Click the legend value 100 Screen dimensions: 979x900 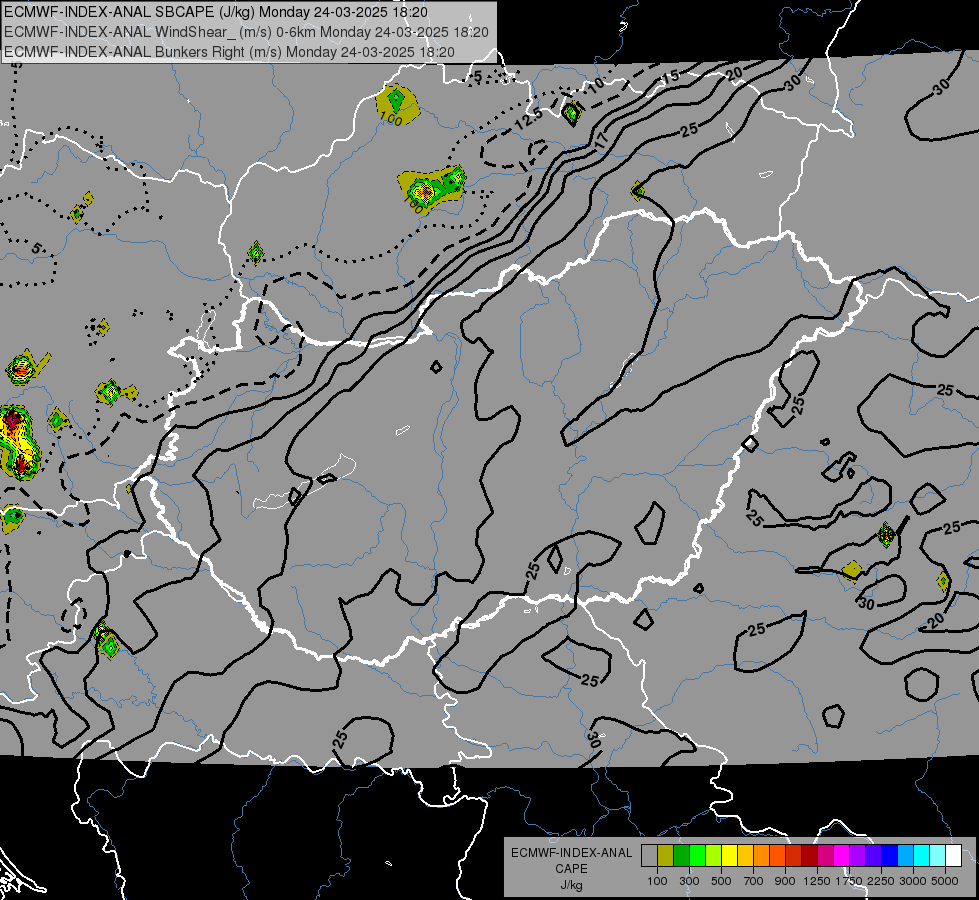(x=657, y=881)
